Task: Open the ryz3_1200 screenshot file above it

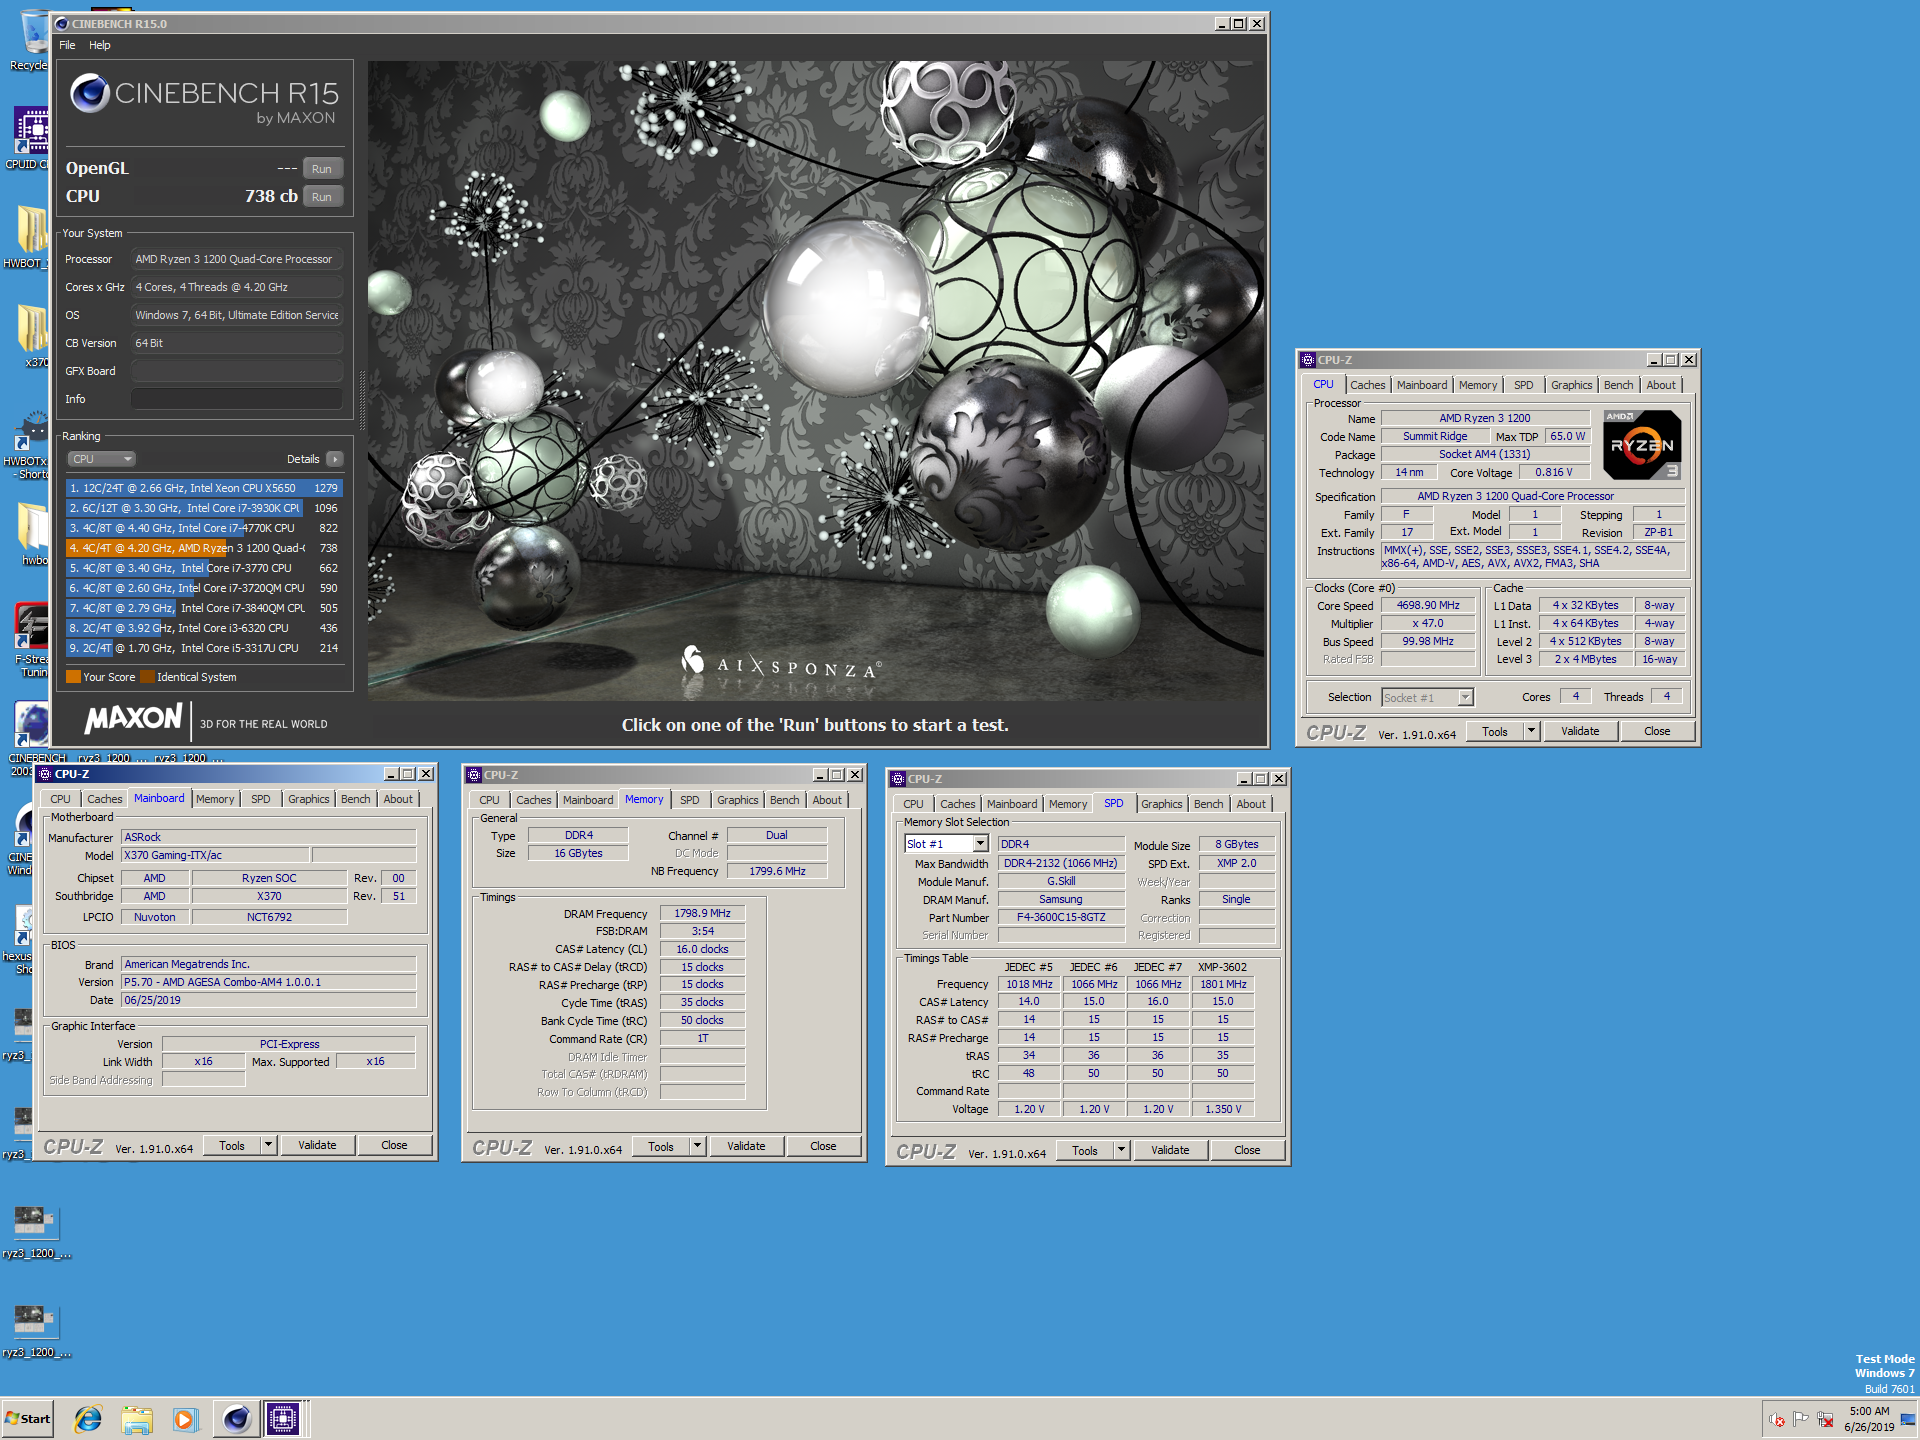Action: pos(35,1232)
